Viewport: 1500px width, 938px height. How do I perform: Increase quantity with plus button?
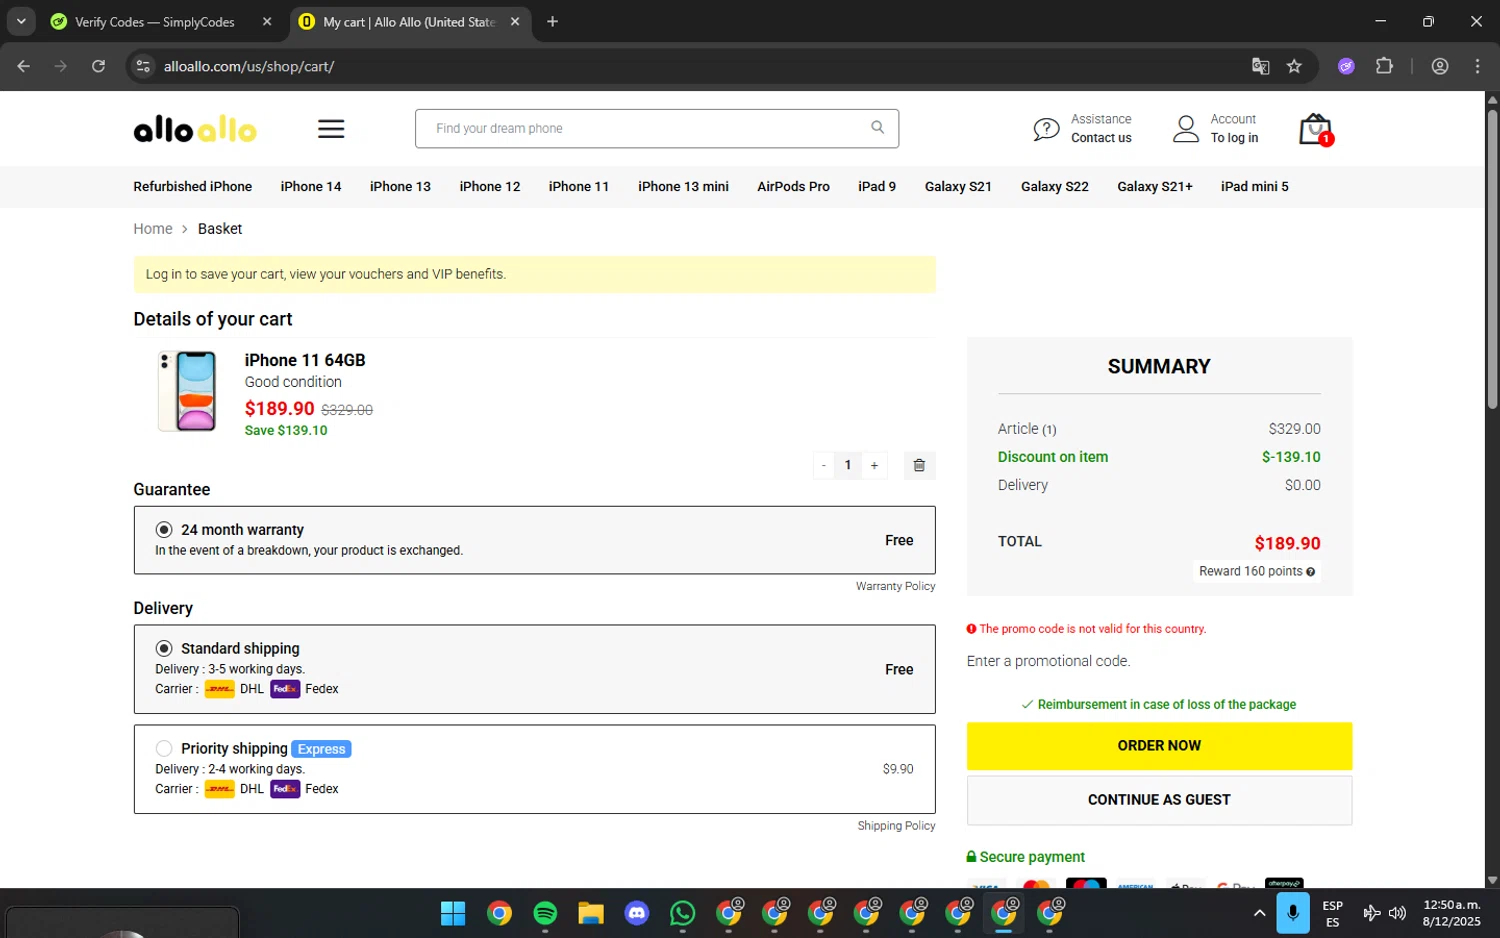874,465
